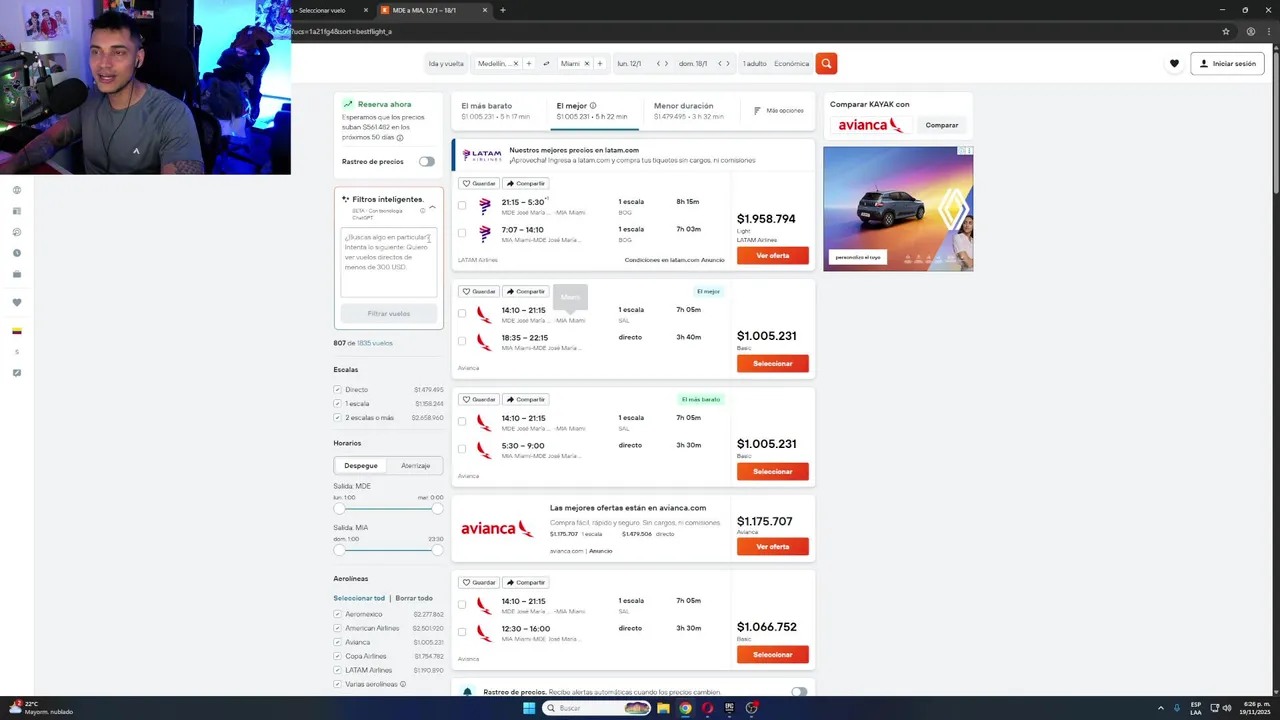The width and height of the screenshot is (1280, 720).
Task: Click Comparar button for Avianca
Action: (941, 125)
